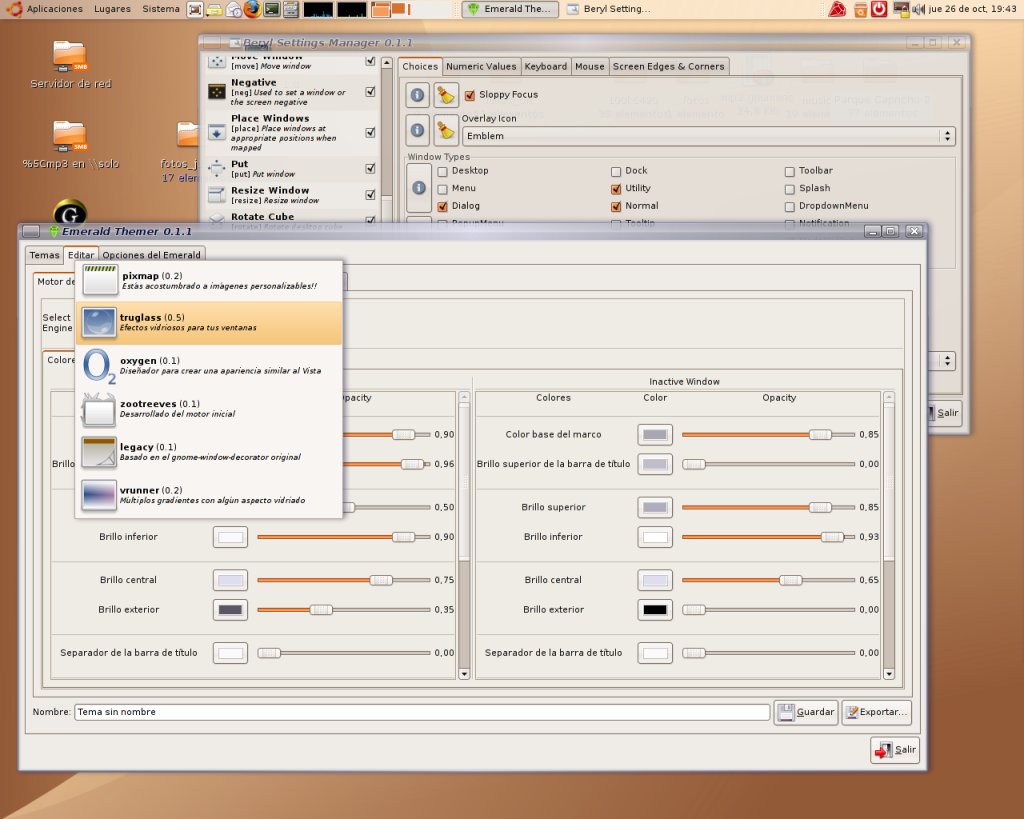Switch to Opciones del Emerald tab
Viewport: 1024px width, 819px height.
coord(152,255)
